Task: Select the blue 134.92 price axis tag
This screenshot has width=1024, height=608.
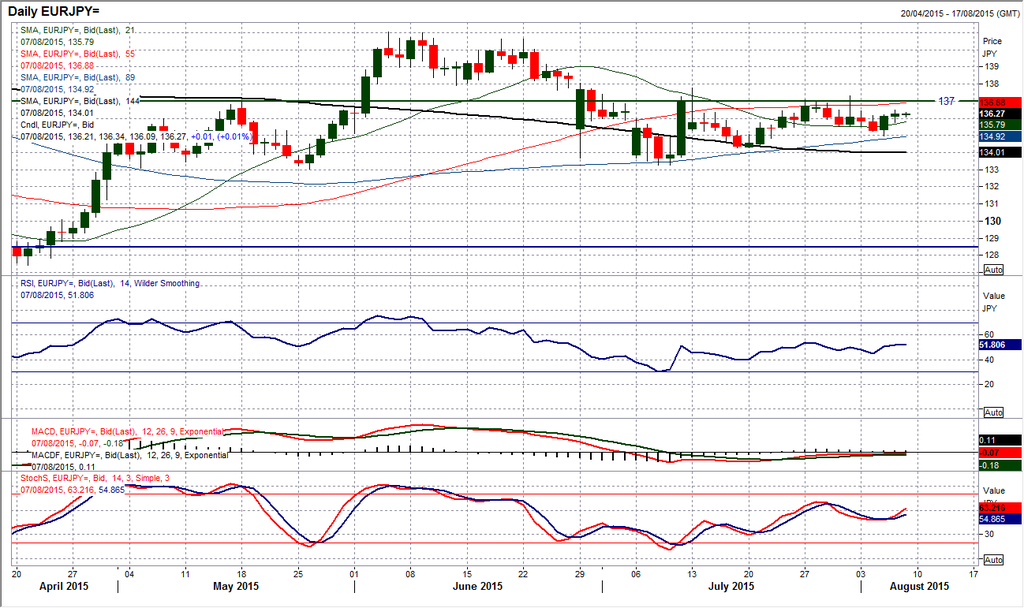Action: (x=1000, y=136)
